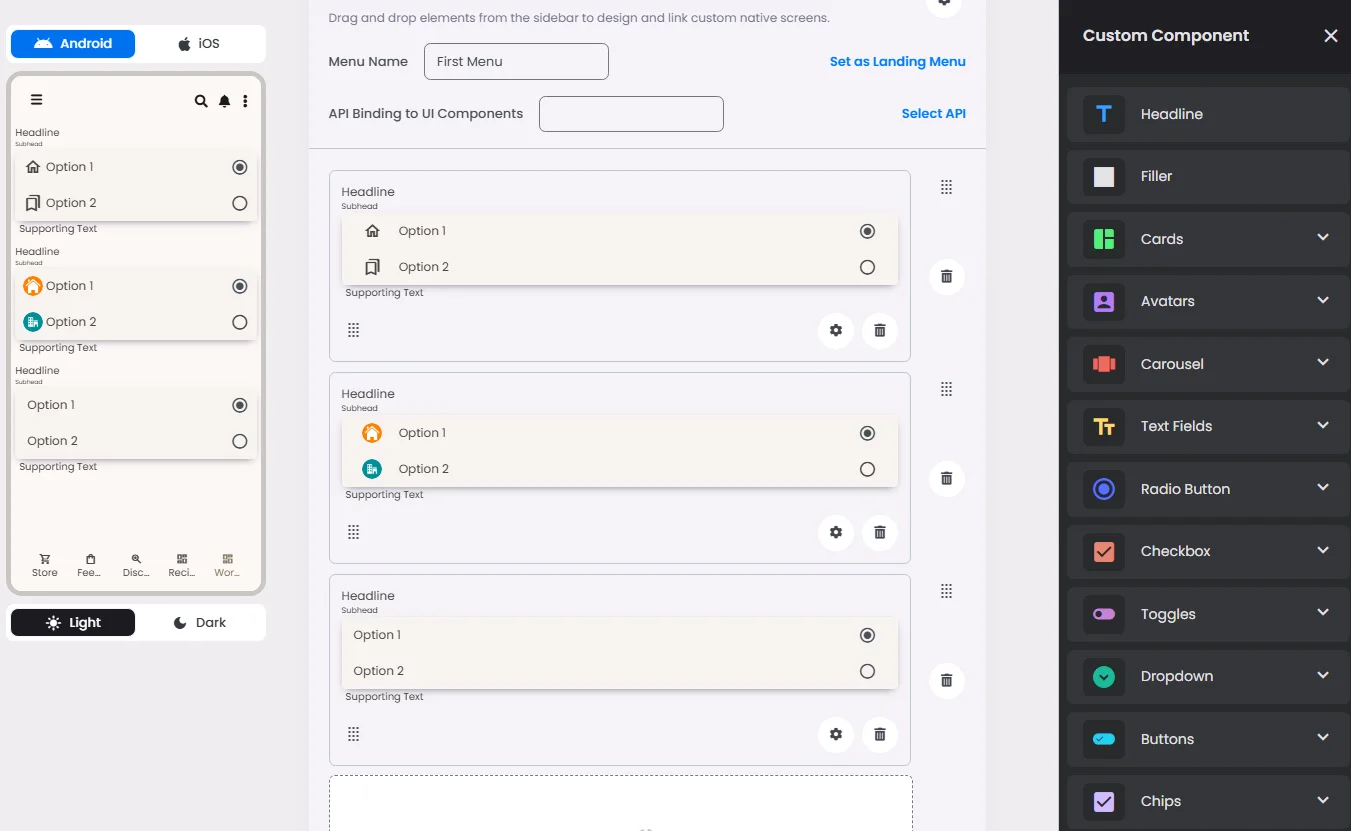This screenshot has width=1351, height=831.
Task: Switch preview to the iOS tab
Action: (200, 44)
